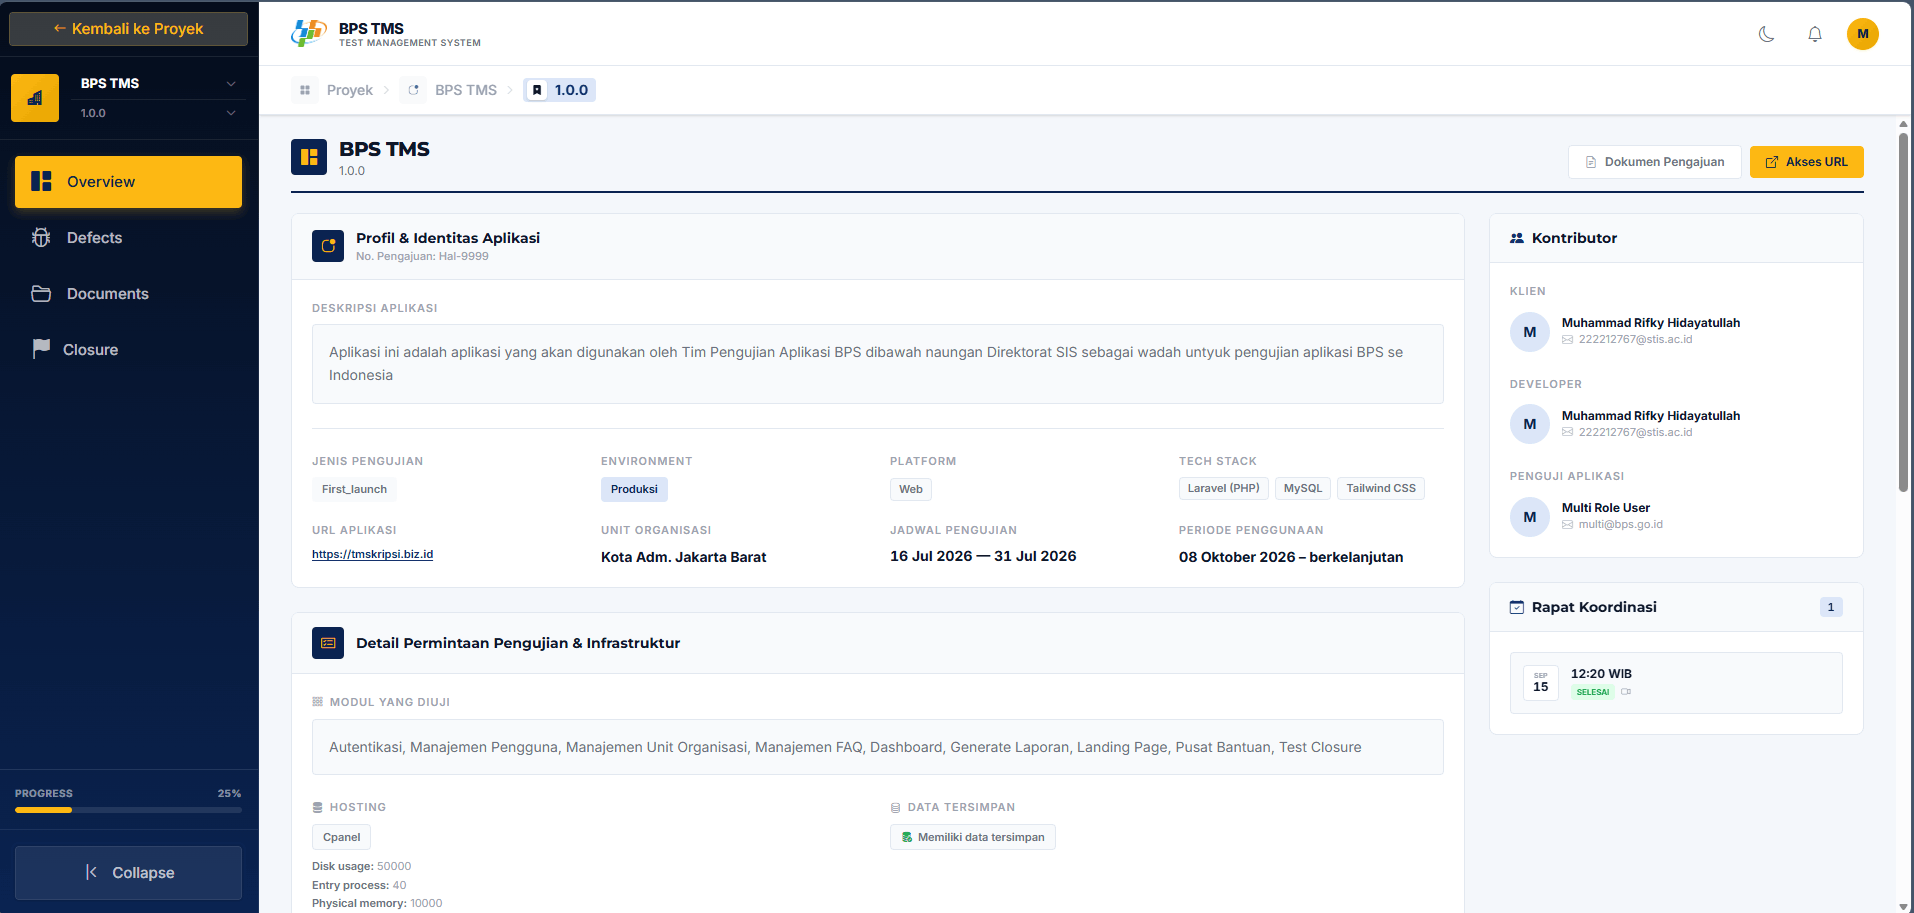
Task: Click the Tailwind CSS tech tag
Action: (x=1381, y=488)
